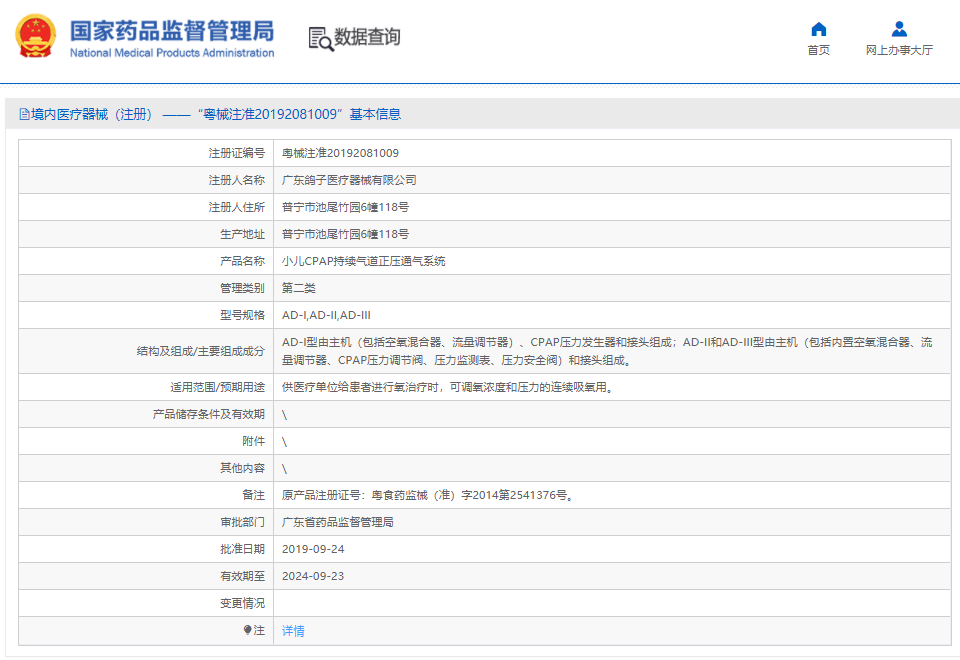Click the 国家药品监督管理局 Chinese title text
960x660 pixels.
point(171,29)
